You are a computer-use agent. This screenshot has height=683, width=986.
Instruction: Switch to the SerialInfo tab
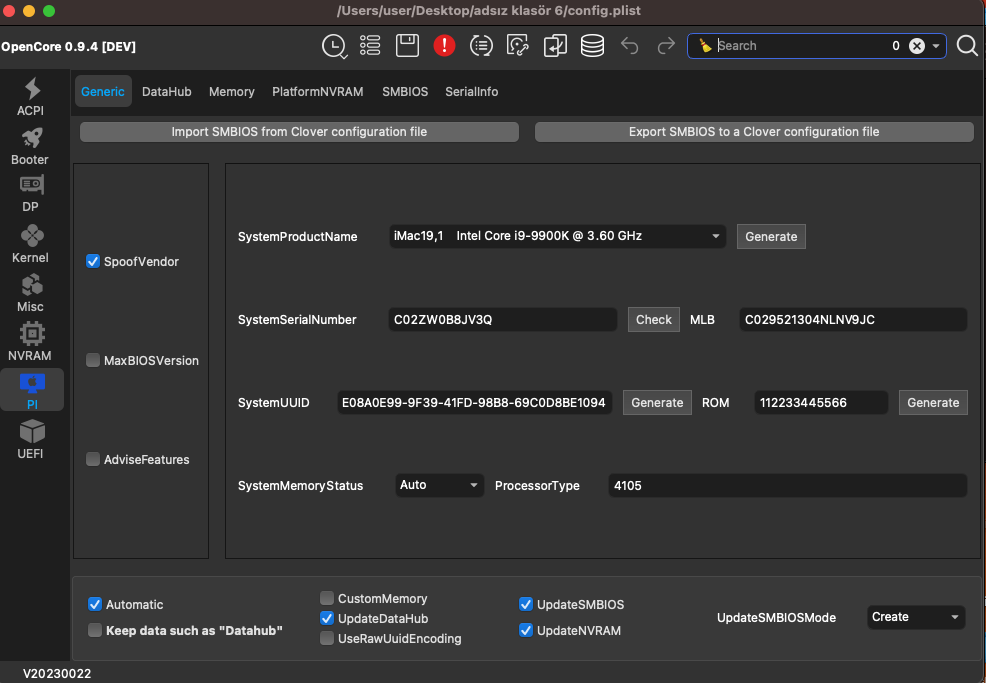click(471, 92)
